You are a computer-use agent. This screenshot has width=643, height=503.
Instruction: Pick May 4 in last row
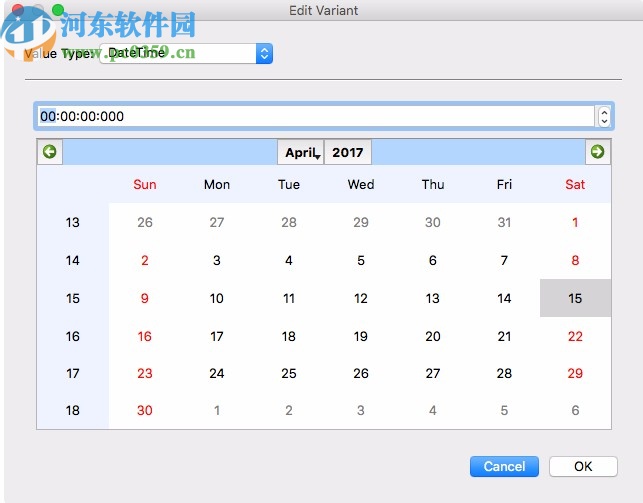coord(433,410)
